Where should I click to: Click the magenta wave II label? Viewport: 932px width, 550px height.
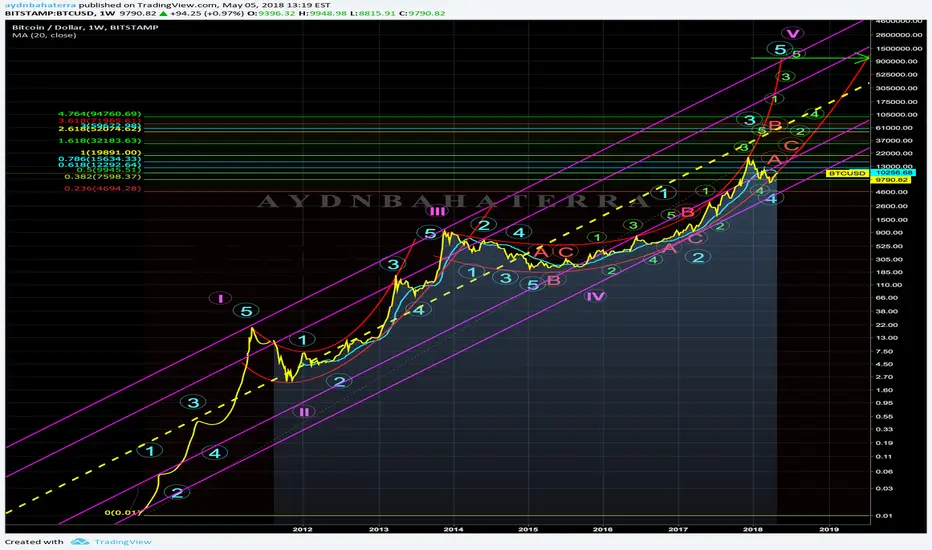click(304, 411)
